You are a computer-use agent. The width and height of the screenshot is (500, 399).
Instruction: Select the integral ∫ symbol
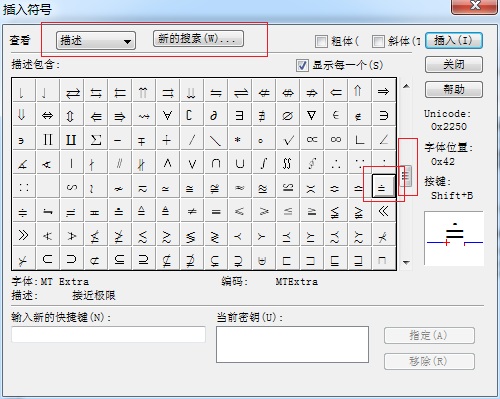pos(263,163)
